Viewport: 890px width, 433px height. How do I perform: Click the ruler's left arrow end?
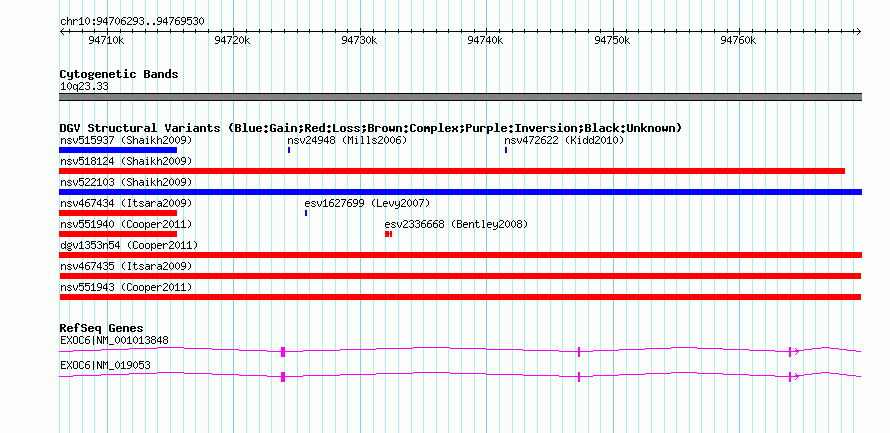point(62,31)
